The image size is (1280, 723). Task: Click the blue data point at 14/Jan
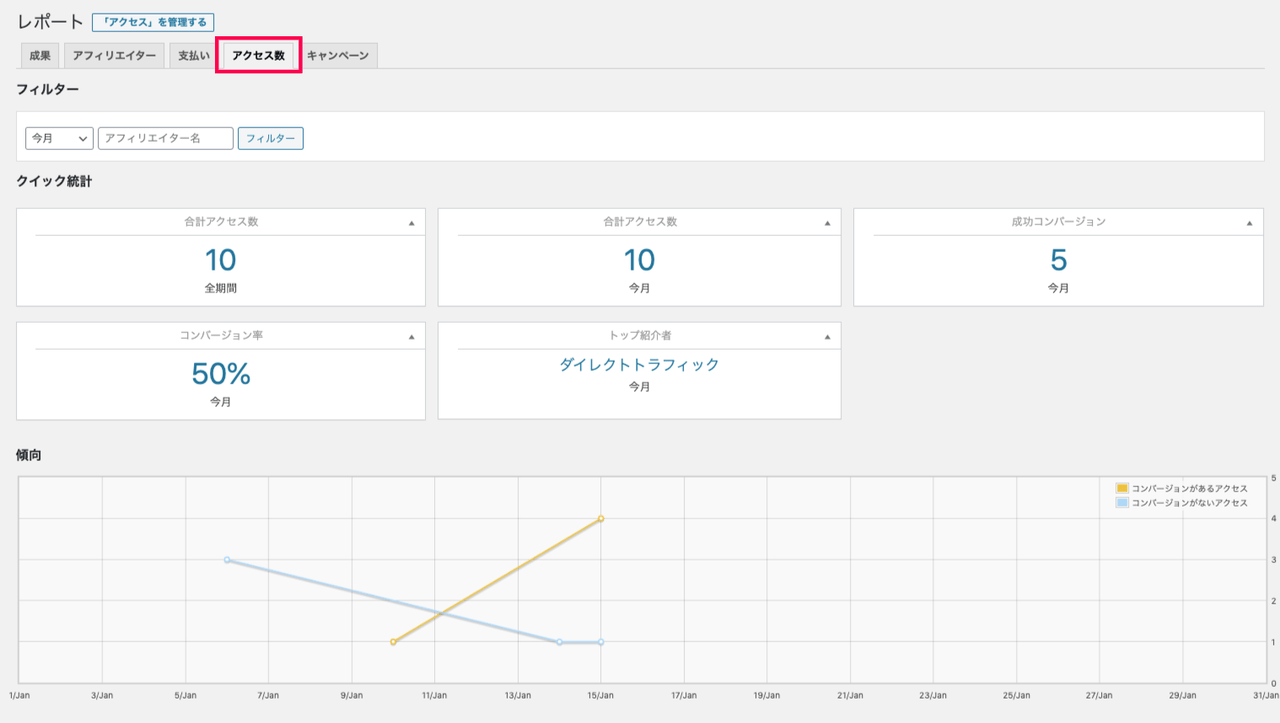(559, 642)
